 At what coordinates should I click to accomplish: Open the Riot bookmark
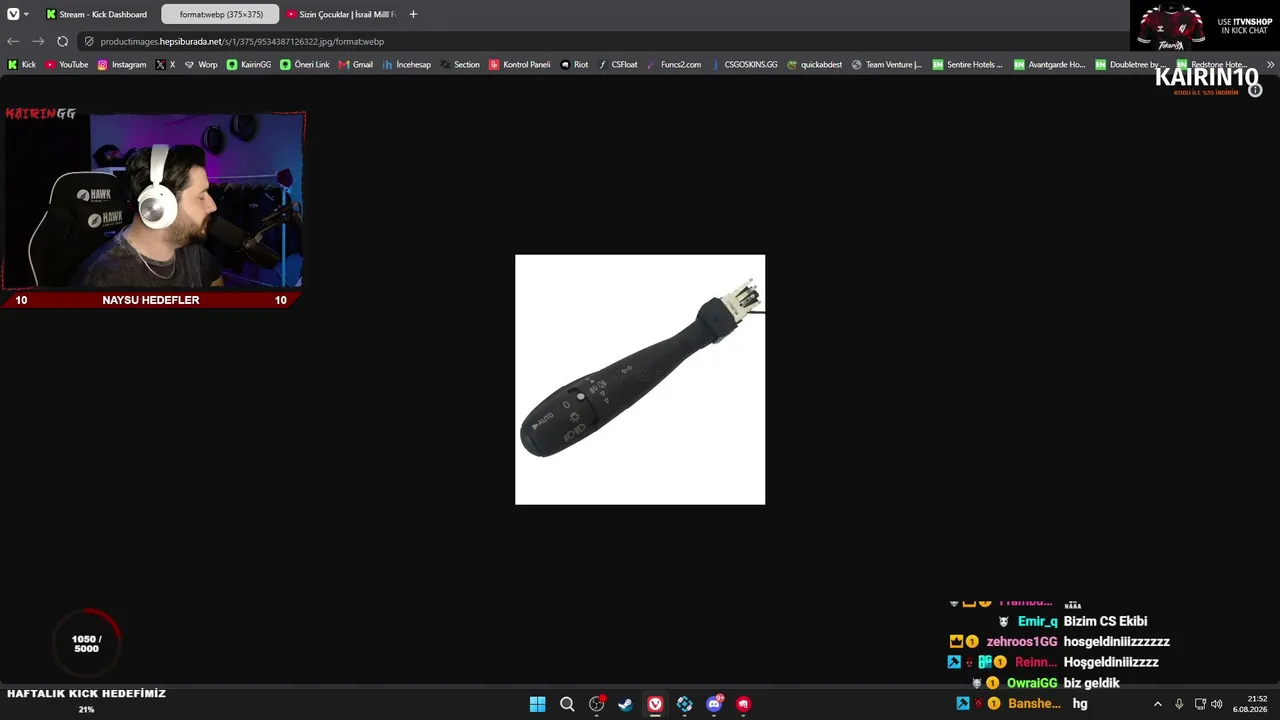[x=575, y=64]
